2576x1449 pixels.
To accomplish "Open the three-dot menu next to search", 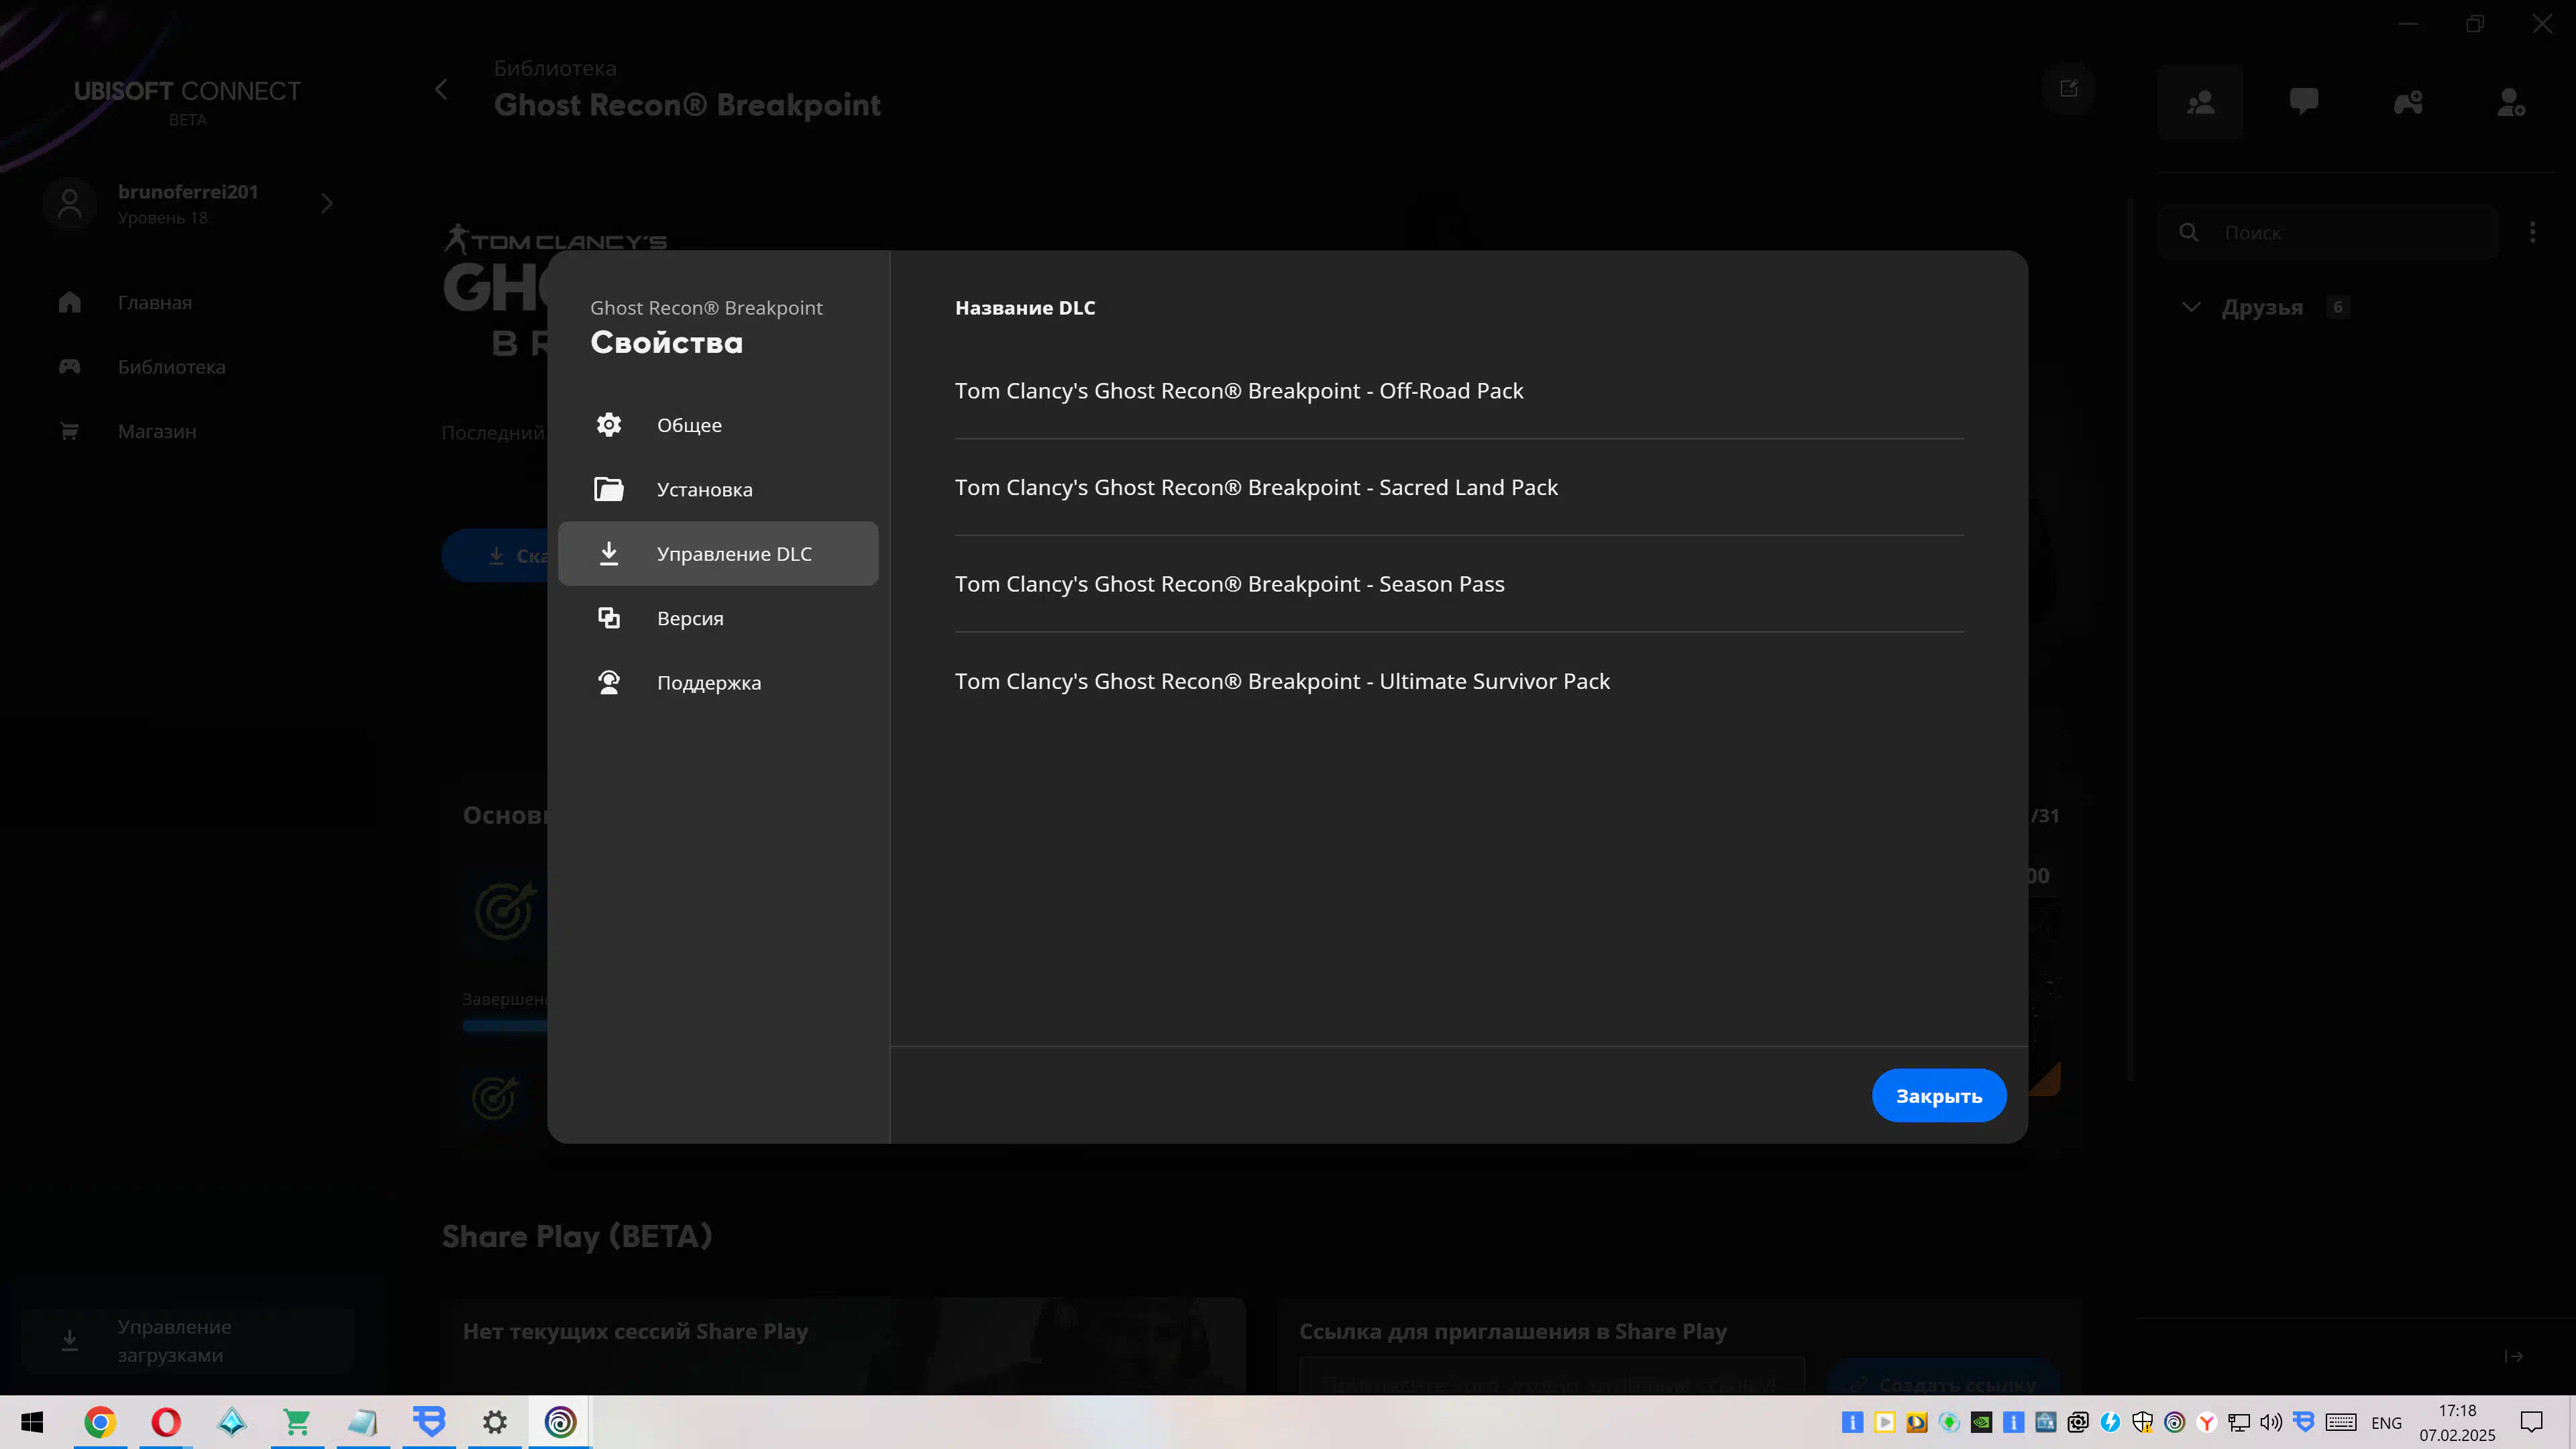I will [x=2533, y=232].
